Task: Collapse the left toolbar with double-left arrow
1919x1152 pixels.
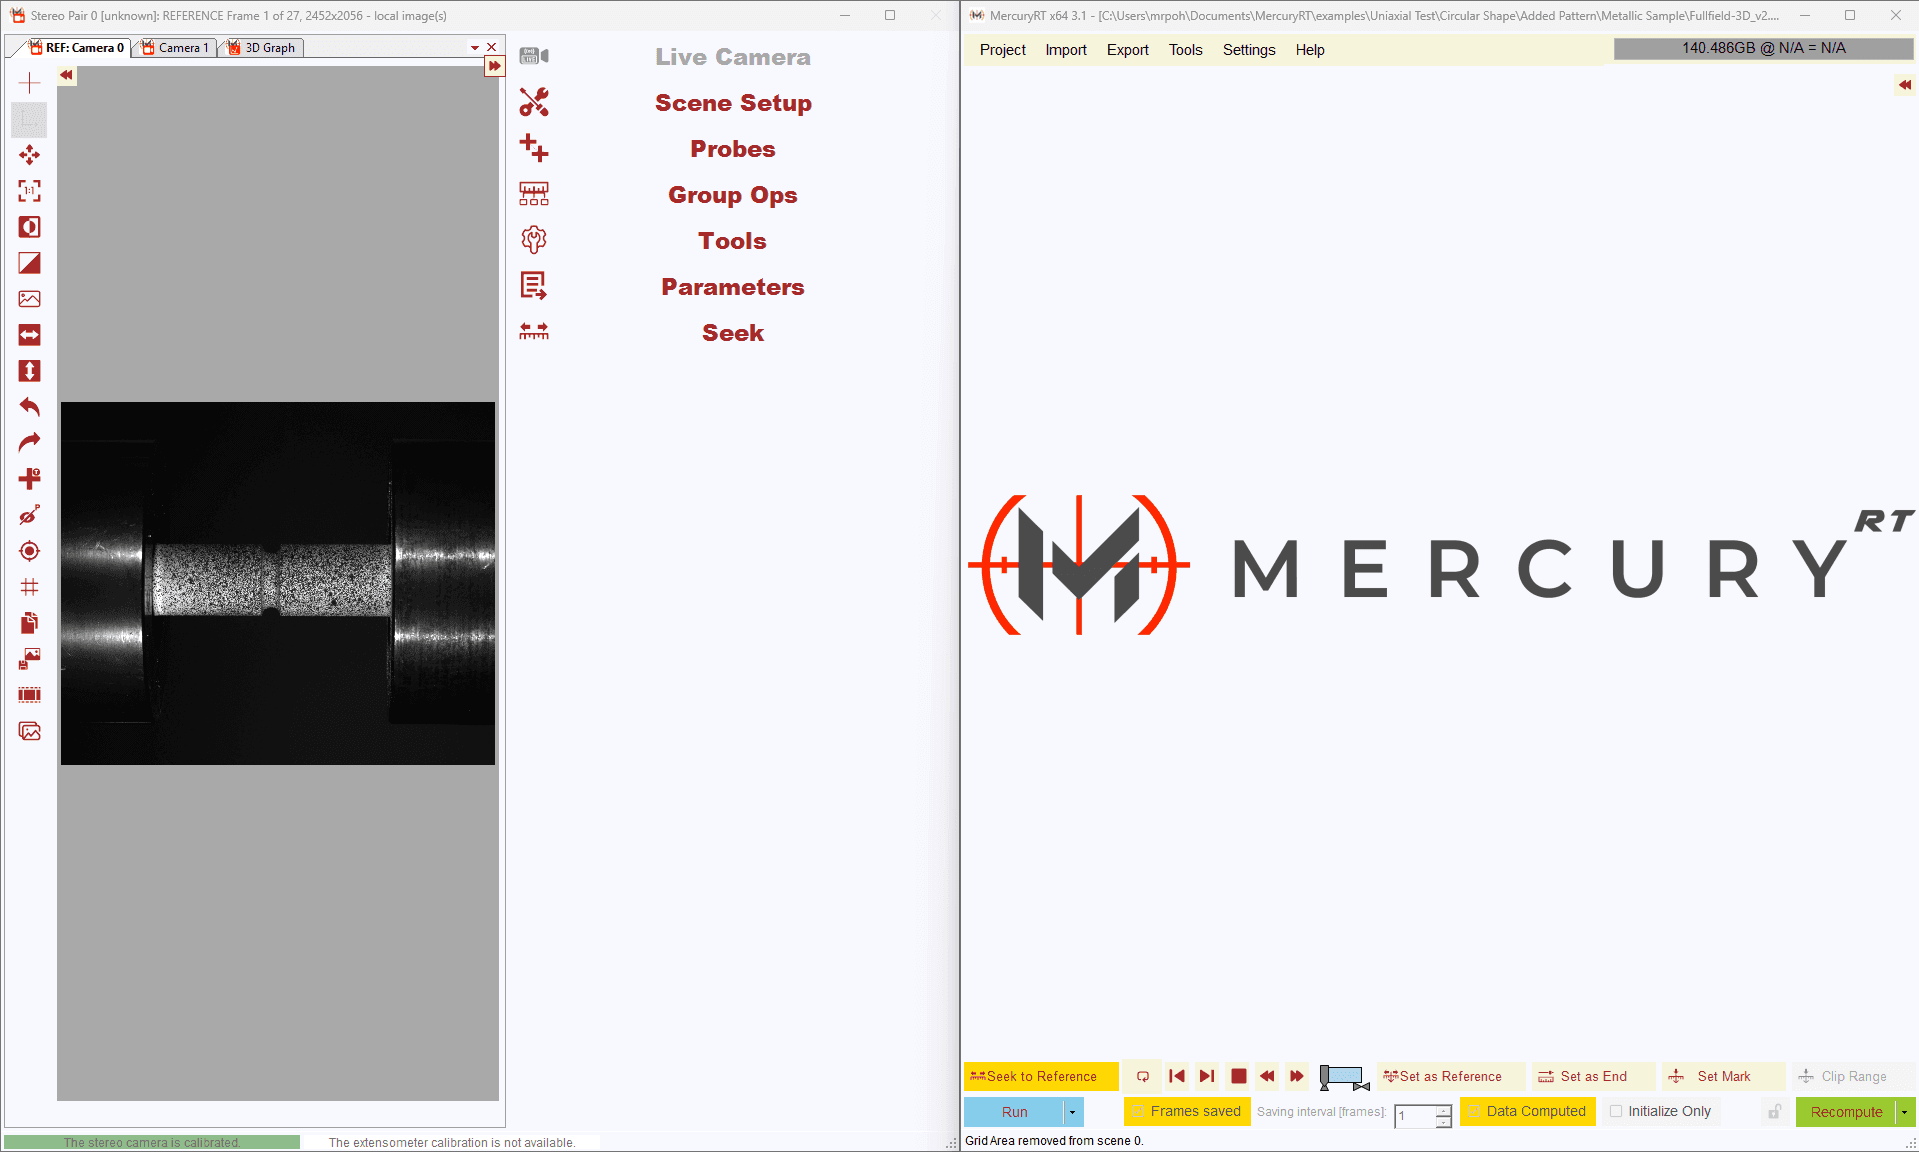Action: point(66,75)
